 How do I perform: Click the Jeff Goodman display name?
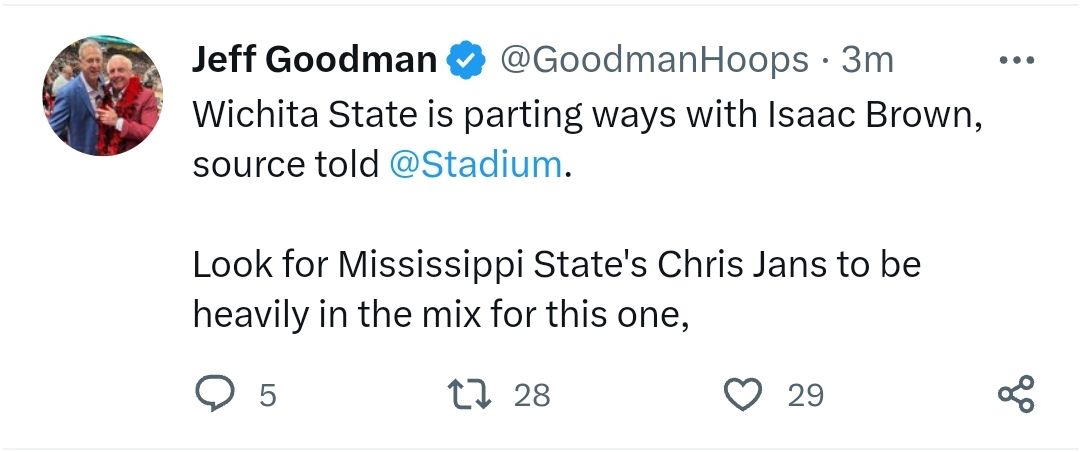[x=314, y=61]
